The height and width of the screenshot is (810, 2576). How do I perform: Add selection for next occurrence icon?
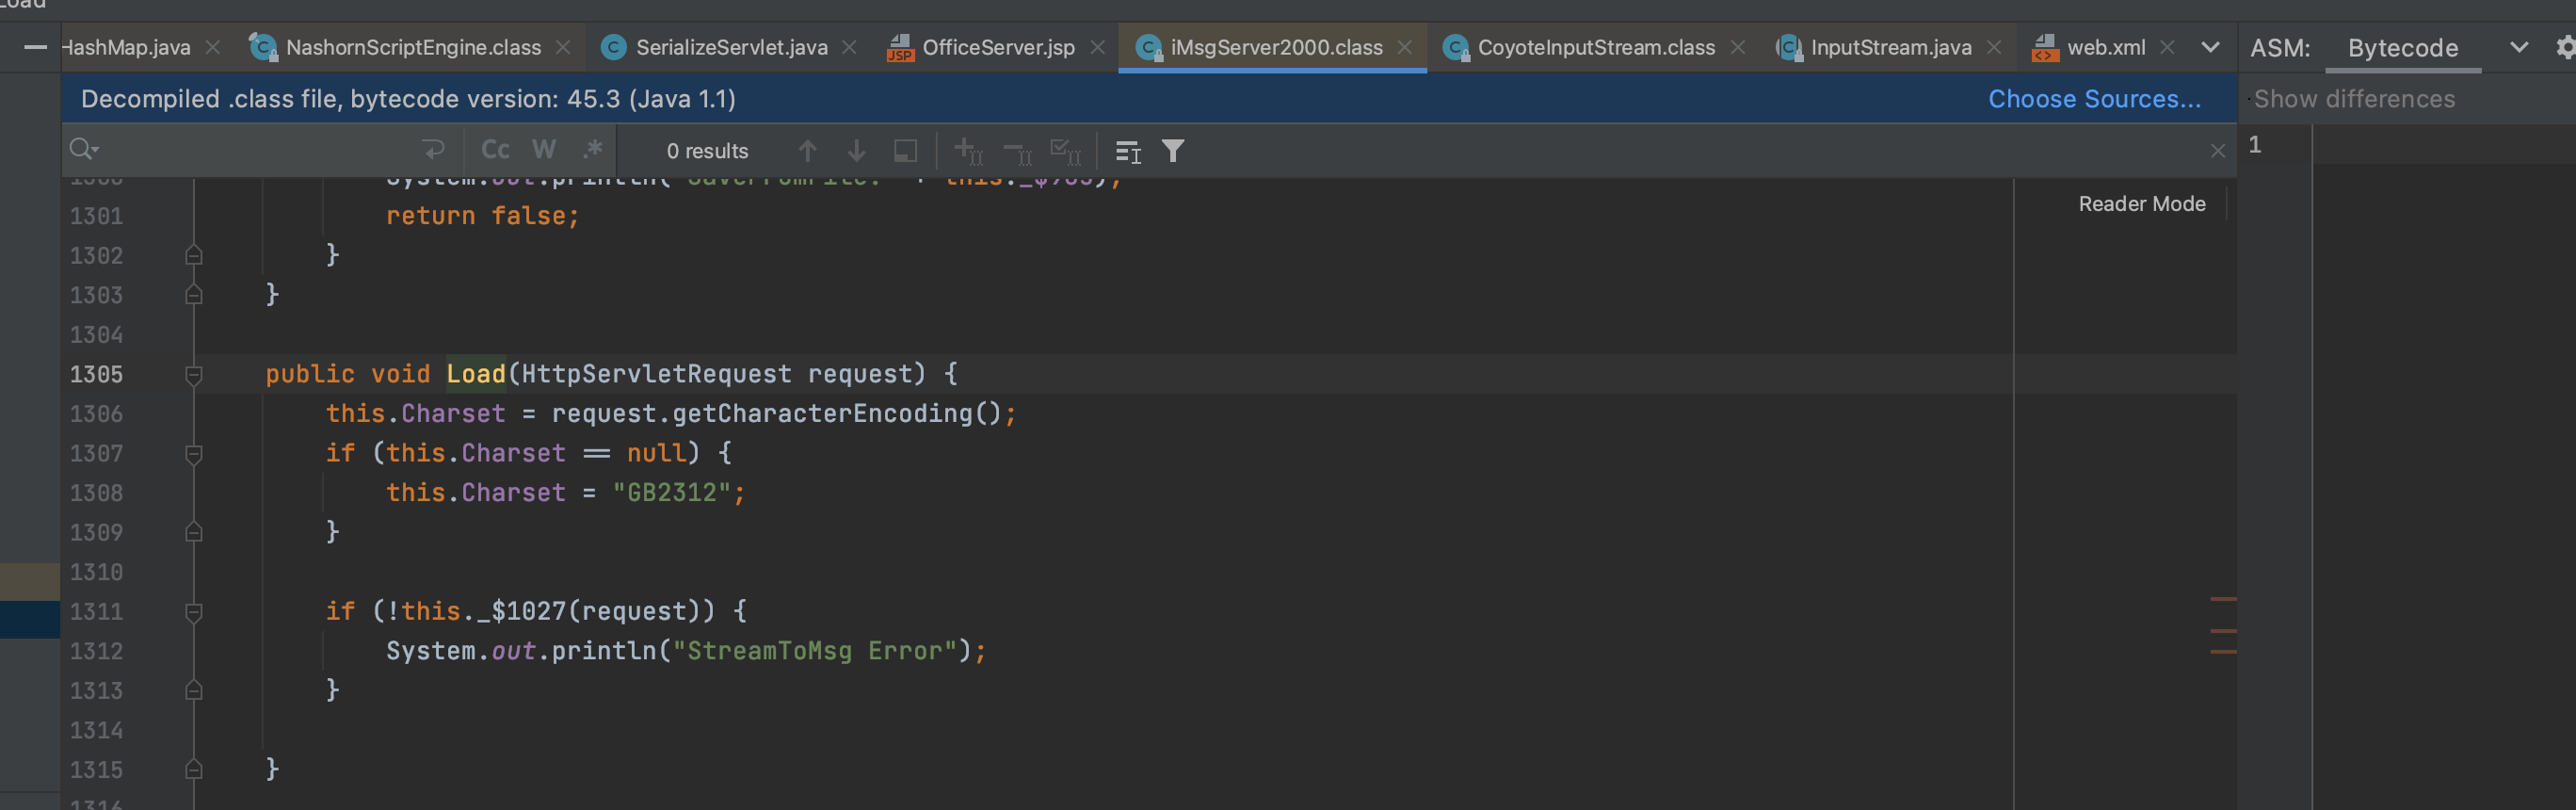pos(967,151)
